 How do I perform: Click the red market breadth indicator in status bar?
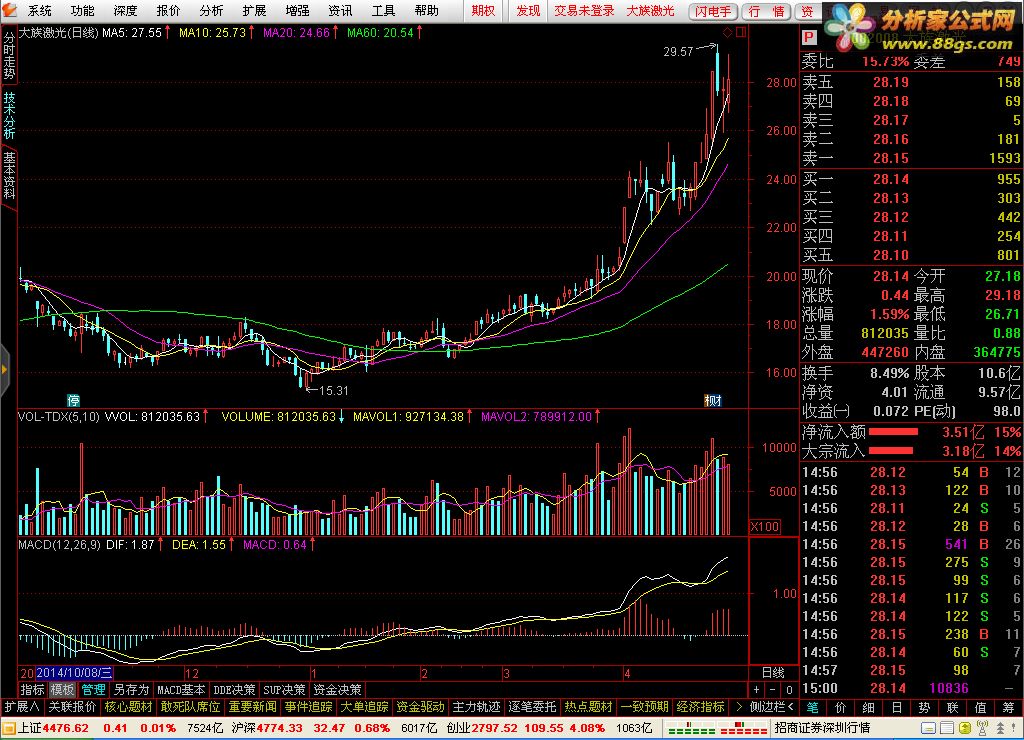coord(743,728)
